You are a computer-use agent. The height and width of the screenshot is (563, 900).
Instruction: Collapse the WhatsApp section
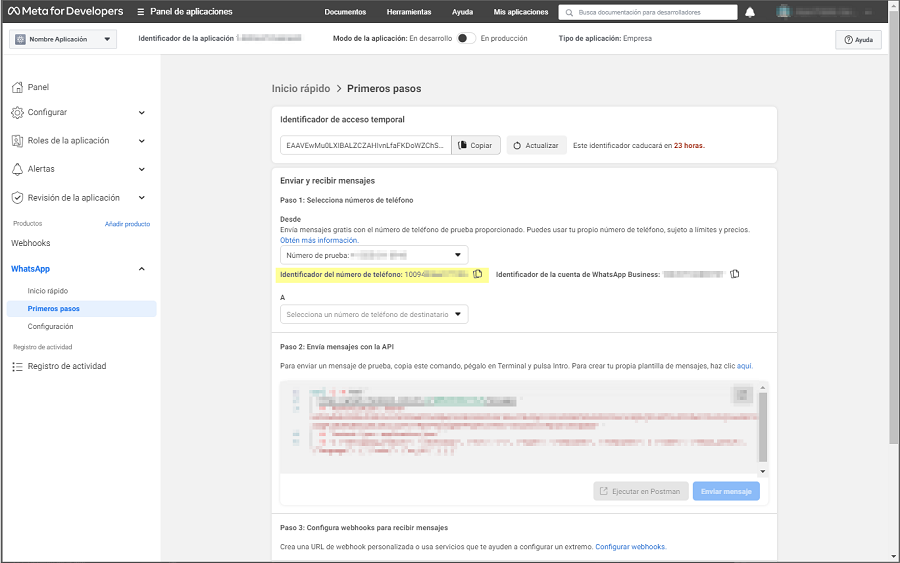click(142, 269)
